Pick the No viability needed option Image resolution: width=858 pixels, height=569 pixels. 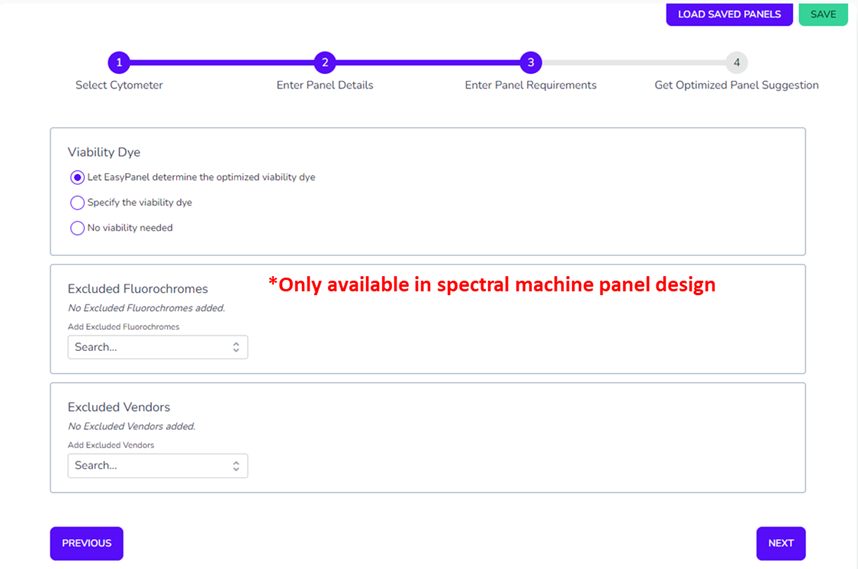(78, 228)
